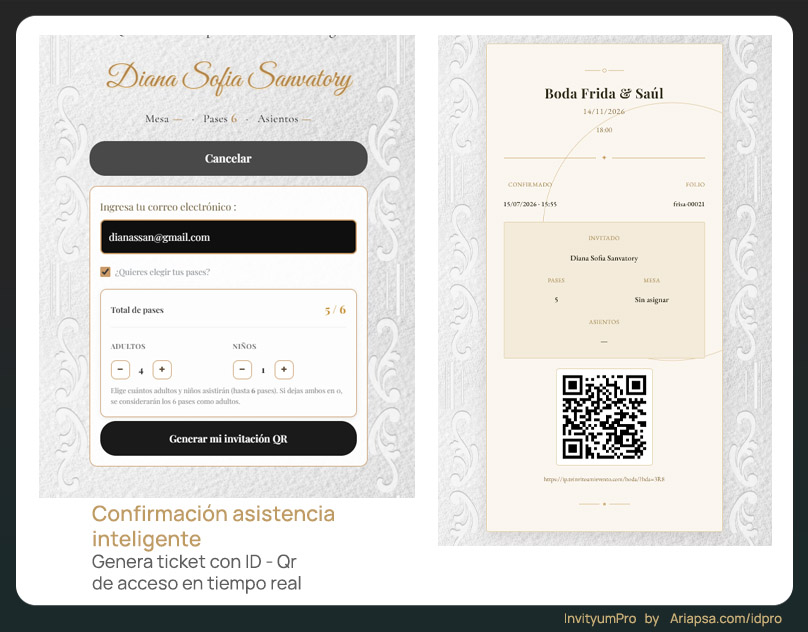
Task: Decrease niños count with minus button
Action: coord(242,370)
